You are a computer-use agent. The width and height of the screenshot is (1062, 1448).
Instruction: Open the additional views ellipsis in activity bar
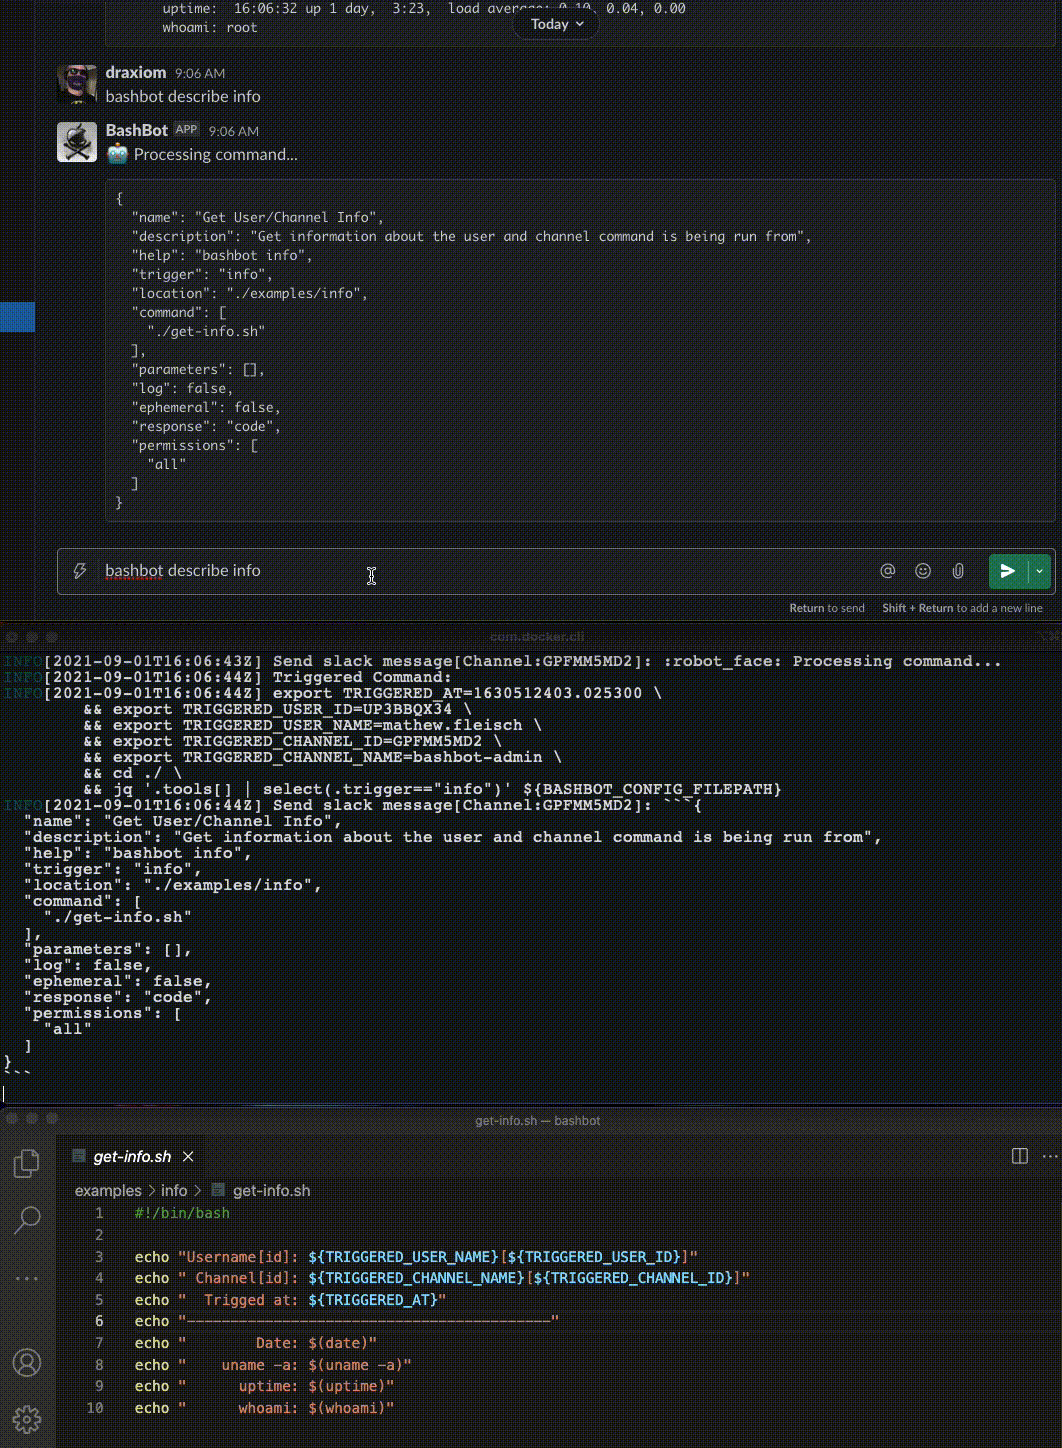click(27, 1278)
